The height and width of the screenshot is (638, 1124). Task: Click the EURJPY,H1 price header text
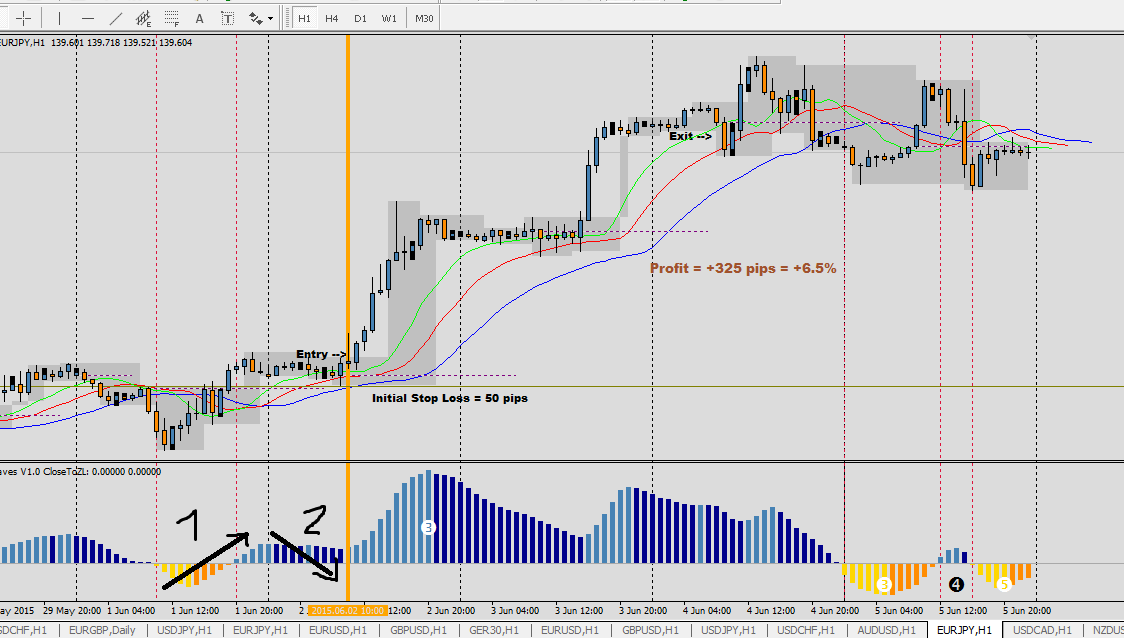(x=96, y=43)
